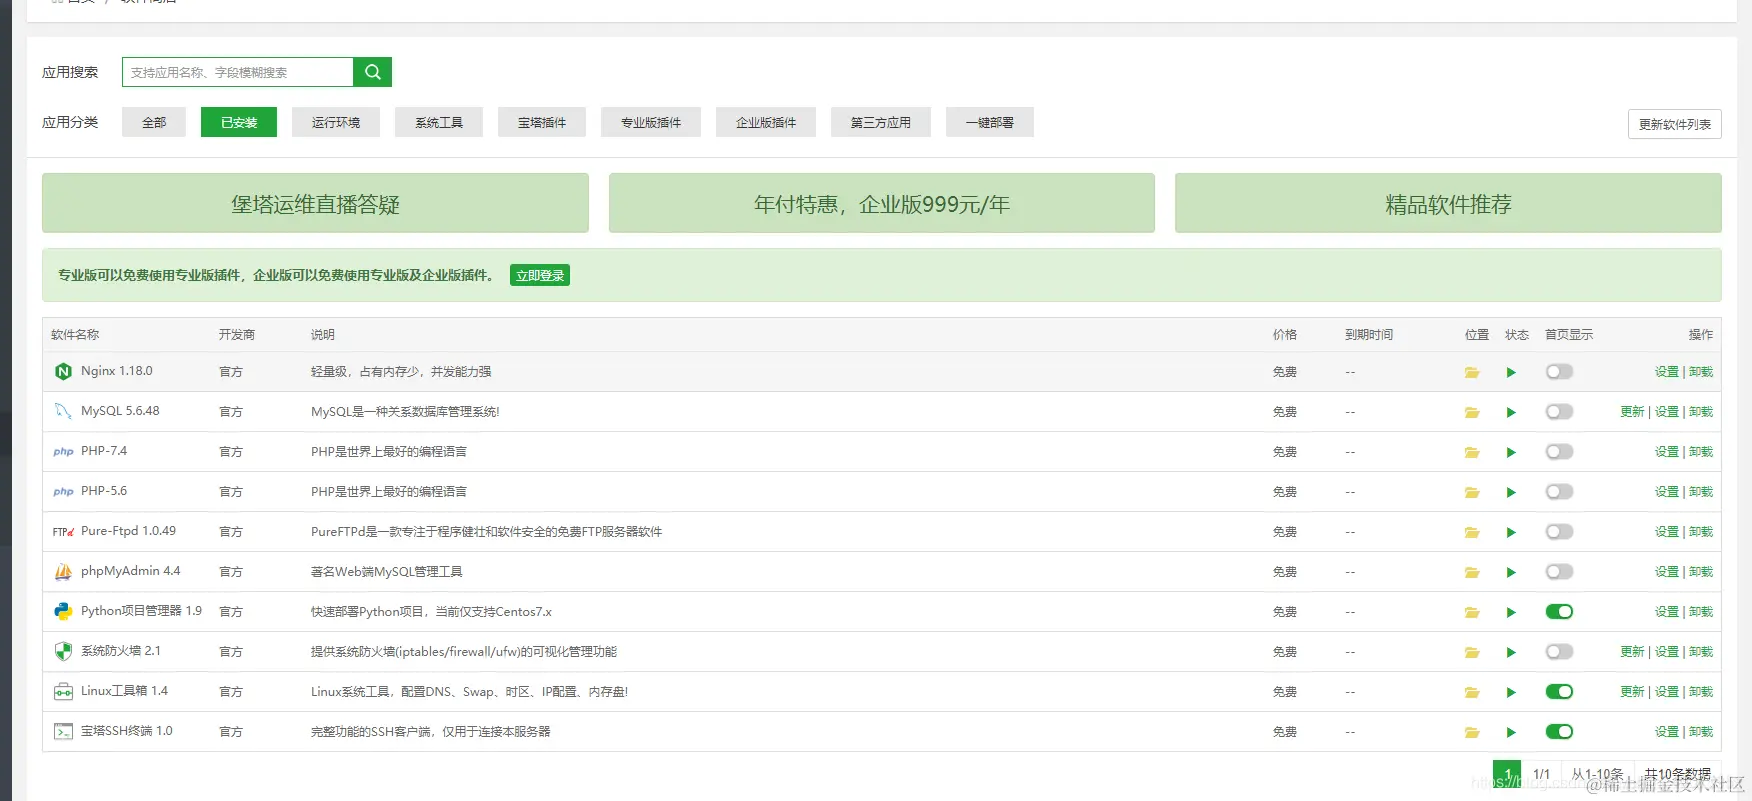Enable homepage display for Nginx
Viewport: 1752px width, 801px height.
coord(1559,372)
